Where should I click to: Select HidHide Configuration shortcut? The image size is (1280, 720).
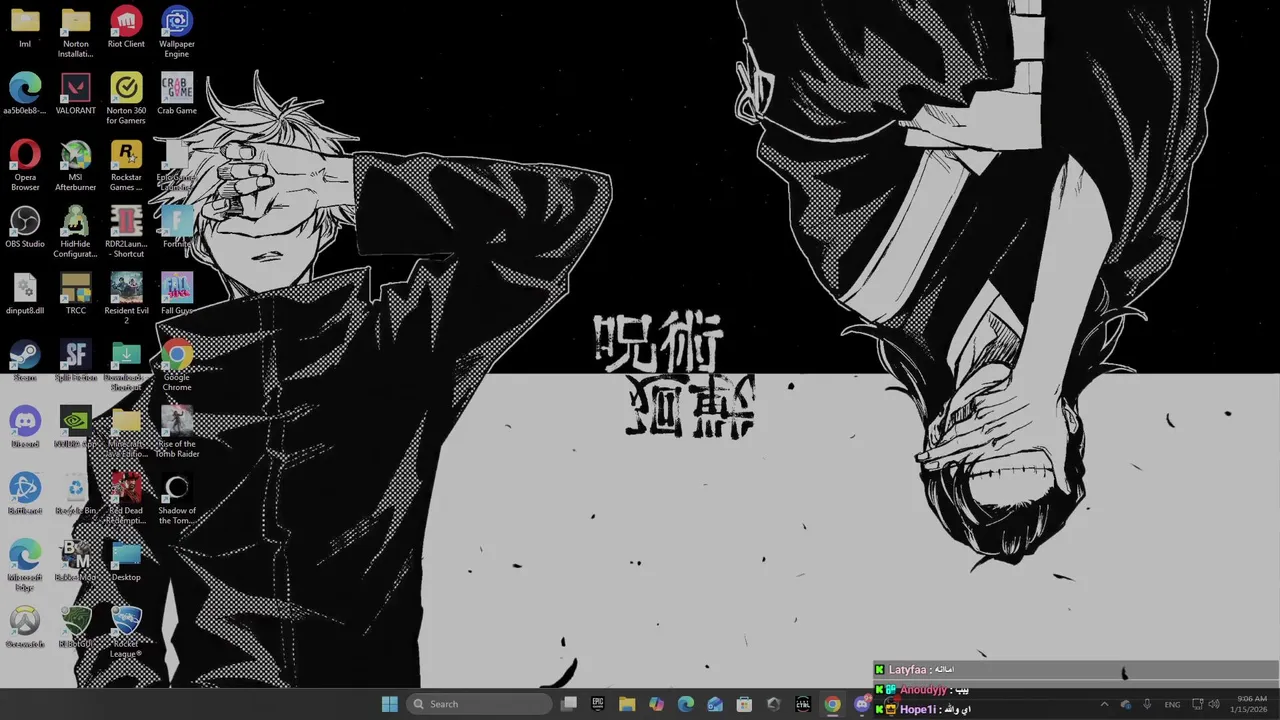(76, 232)
